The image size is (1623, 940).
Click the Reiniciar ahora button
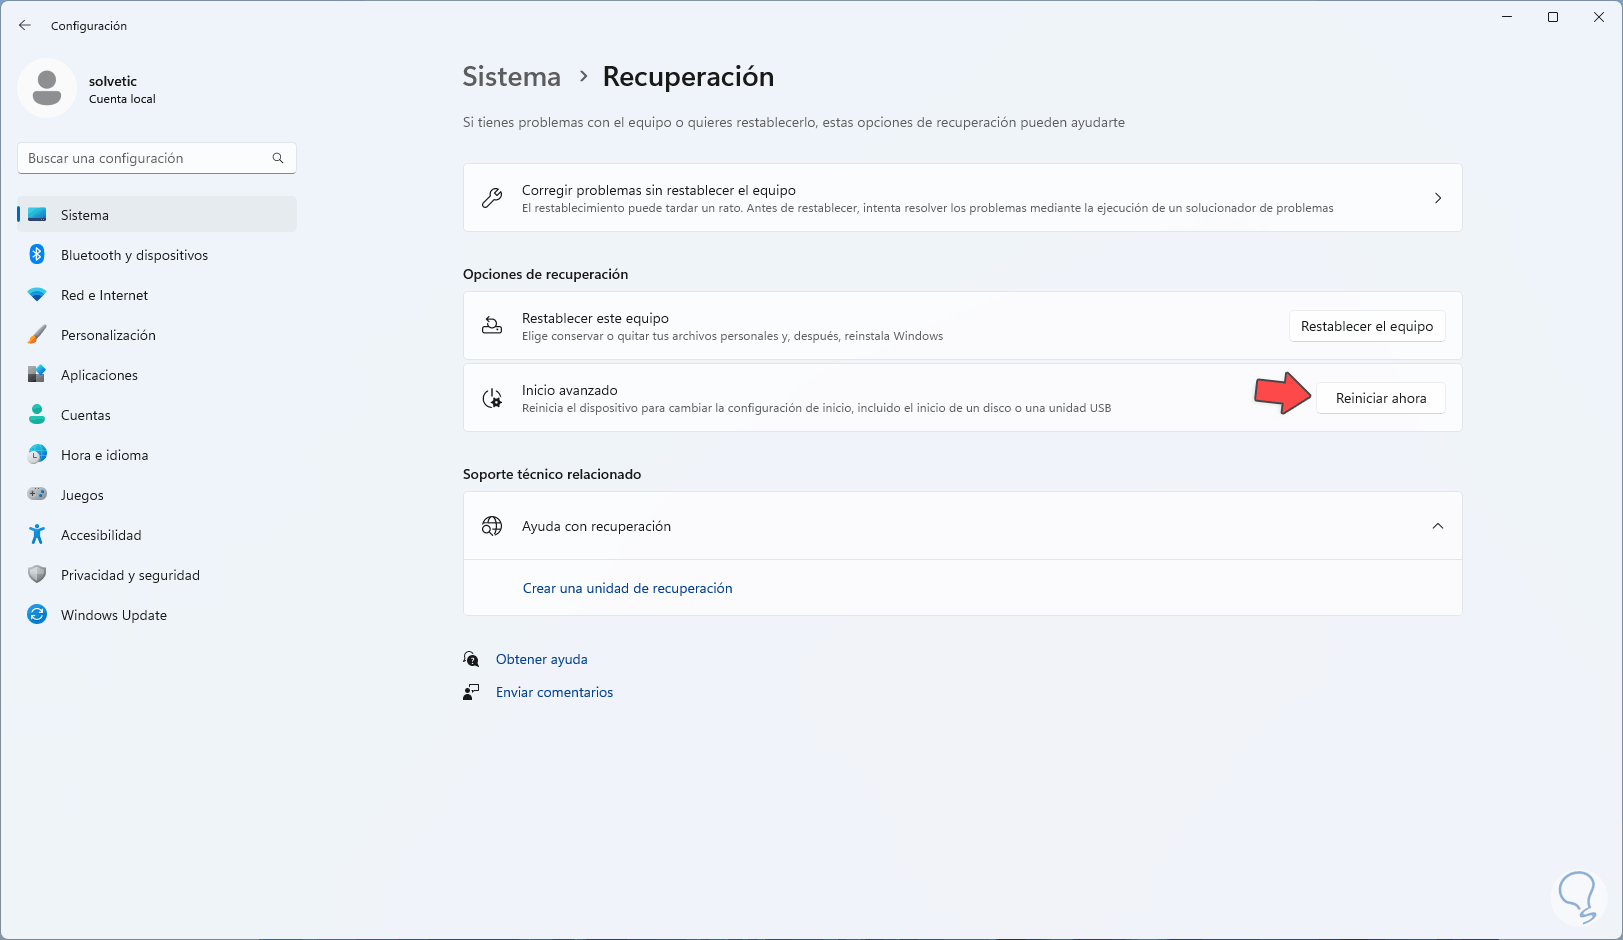tap(1381, 398)
